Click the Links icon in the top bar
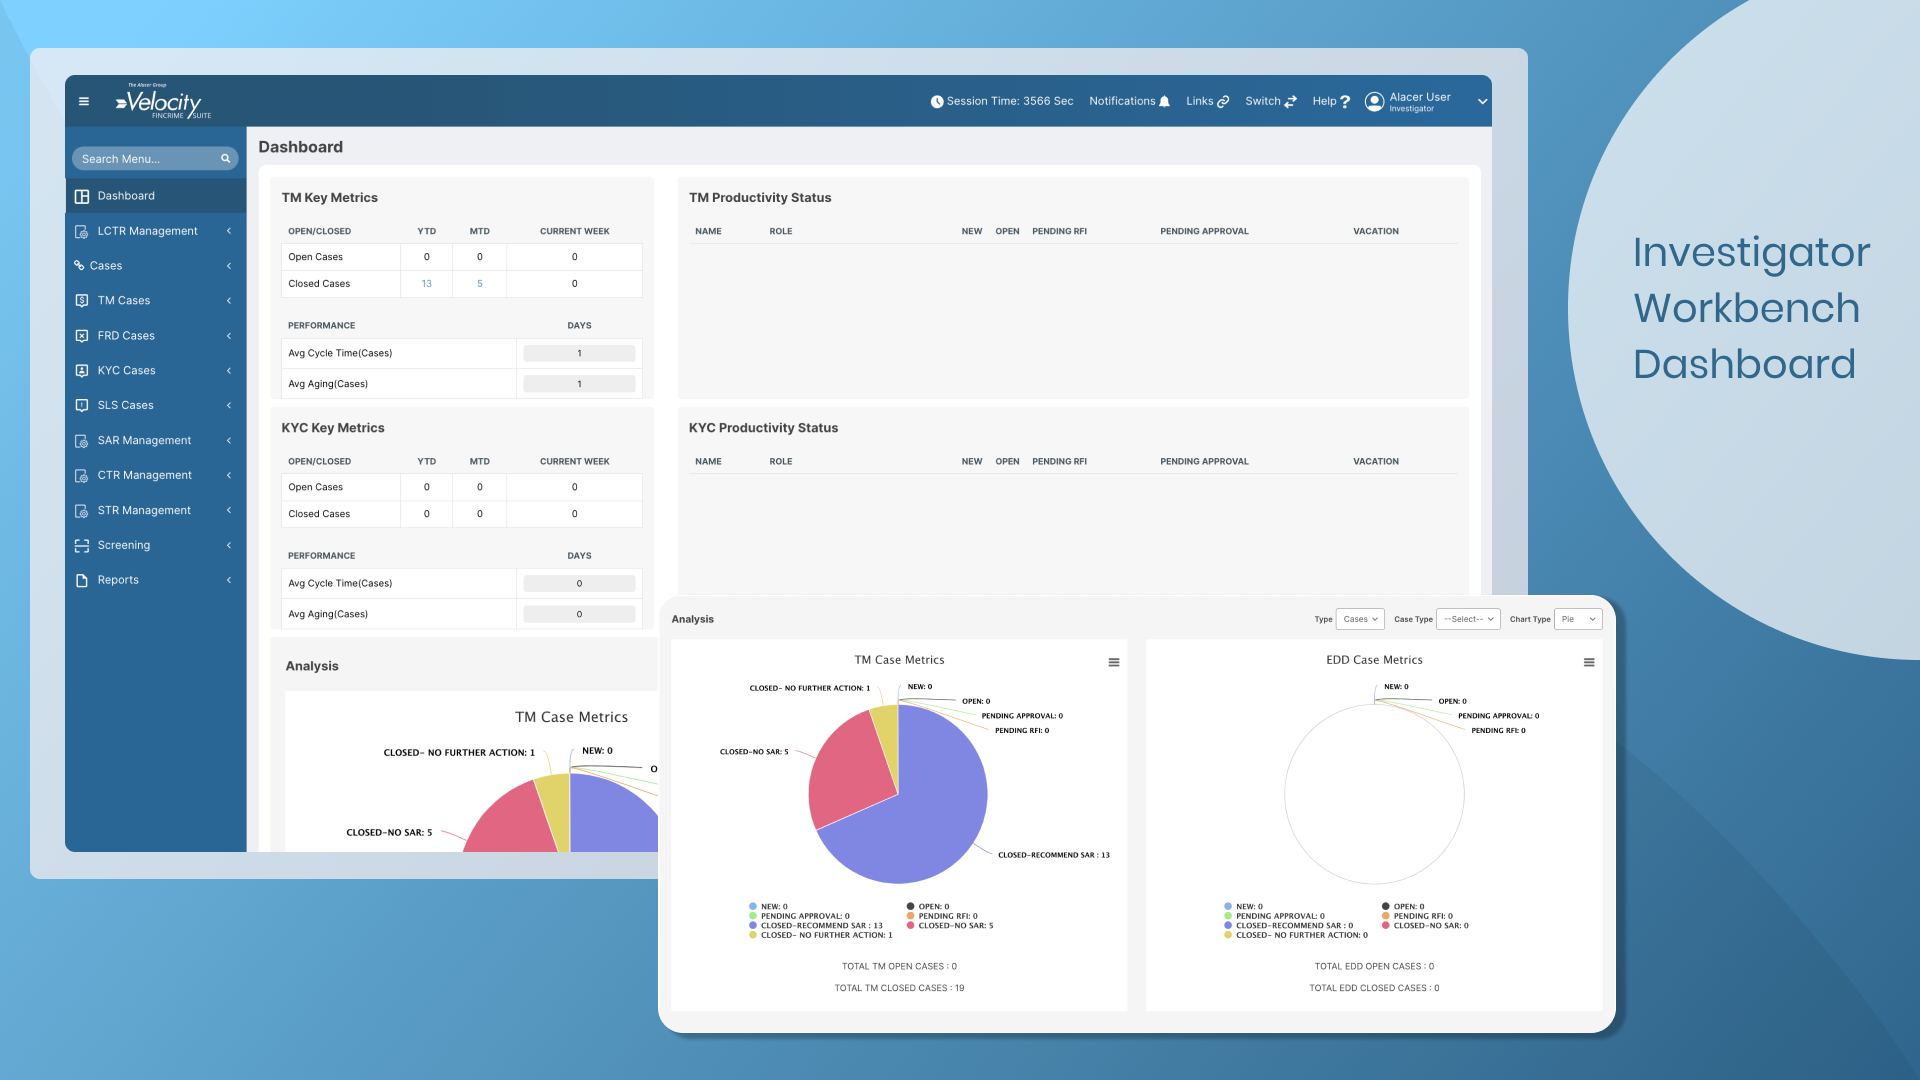Image resolution: width=1920 pixels, height=1080 pixels. tap(1224, 101)
